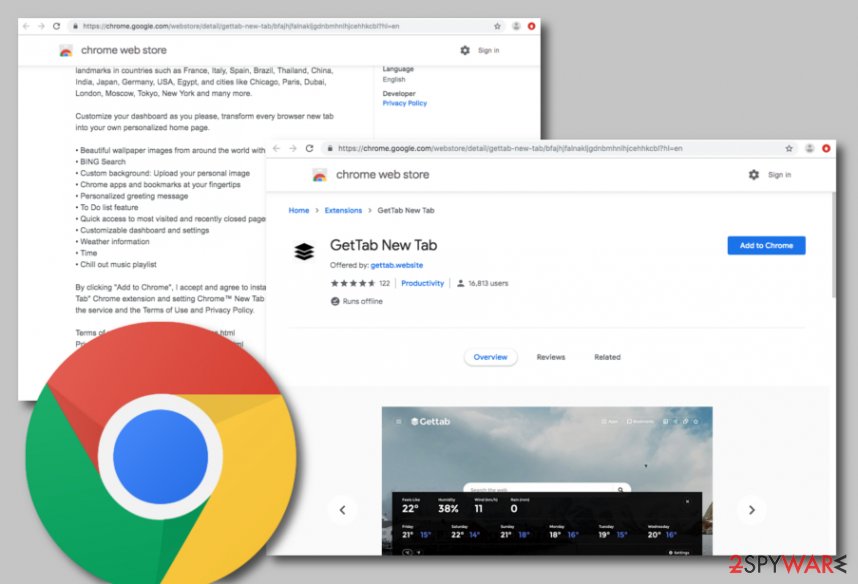Go back in the front browser window

[x=276, y=148]
